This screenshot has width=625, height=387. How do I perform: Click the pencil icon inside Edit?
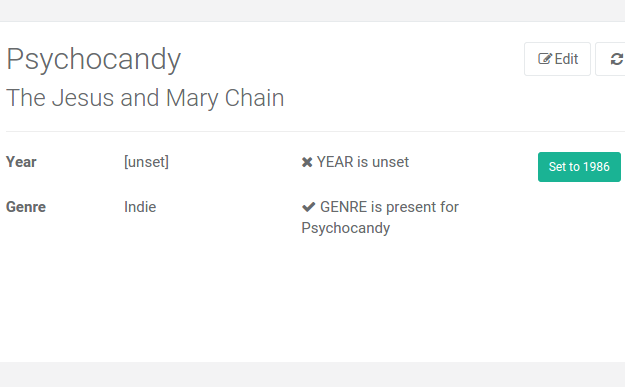(545, 59)
